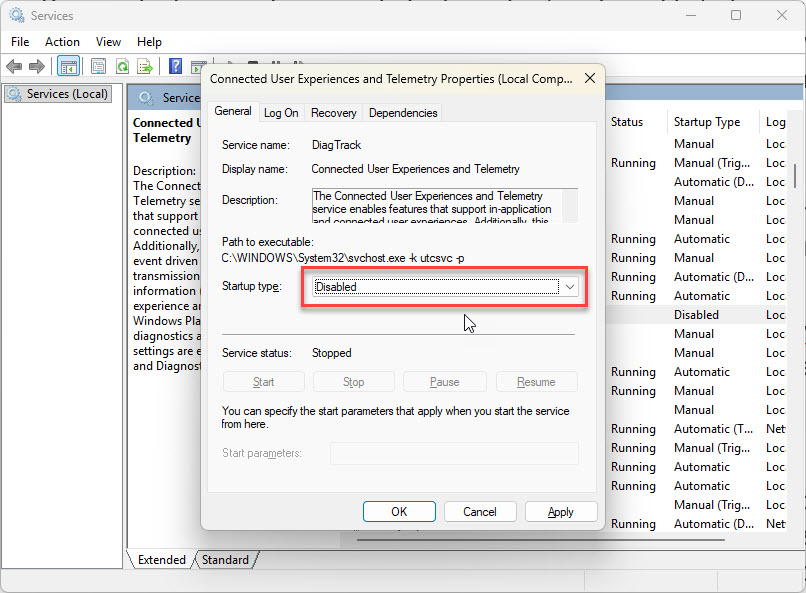The height and width of the screenshot is (593, 806).
Task: Close the Telemetry Properties dialog
Action: tap(590, 79)
